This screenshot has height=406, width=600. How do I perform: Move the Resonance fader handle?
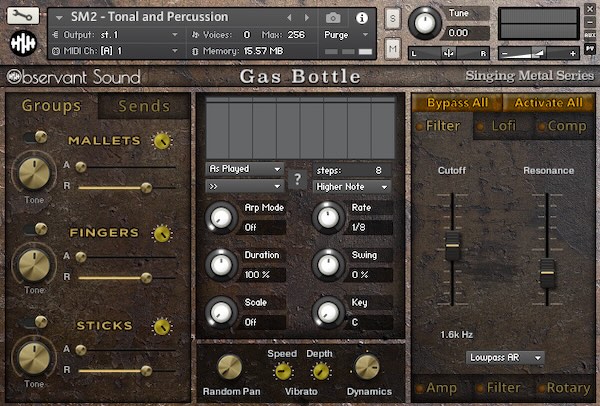(x=547, y=273)
